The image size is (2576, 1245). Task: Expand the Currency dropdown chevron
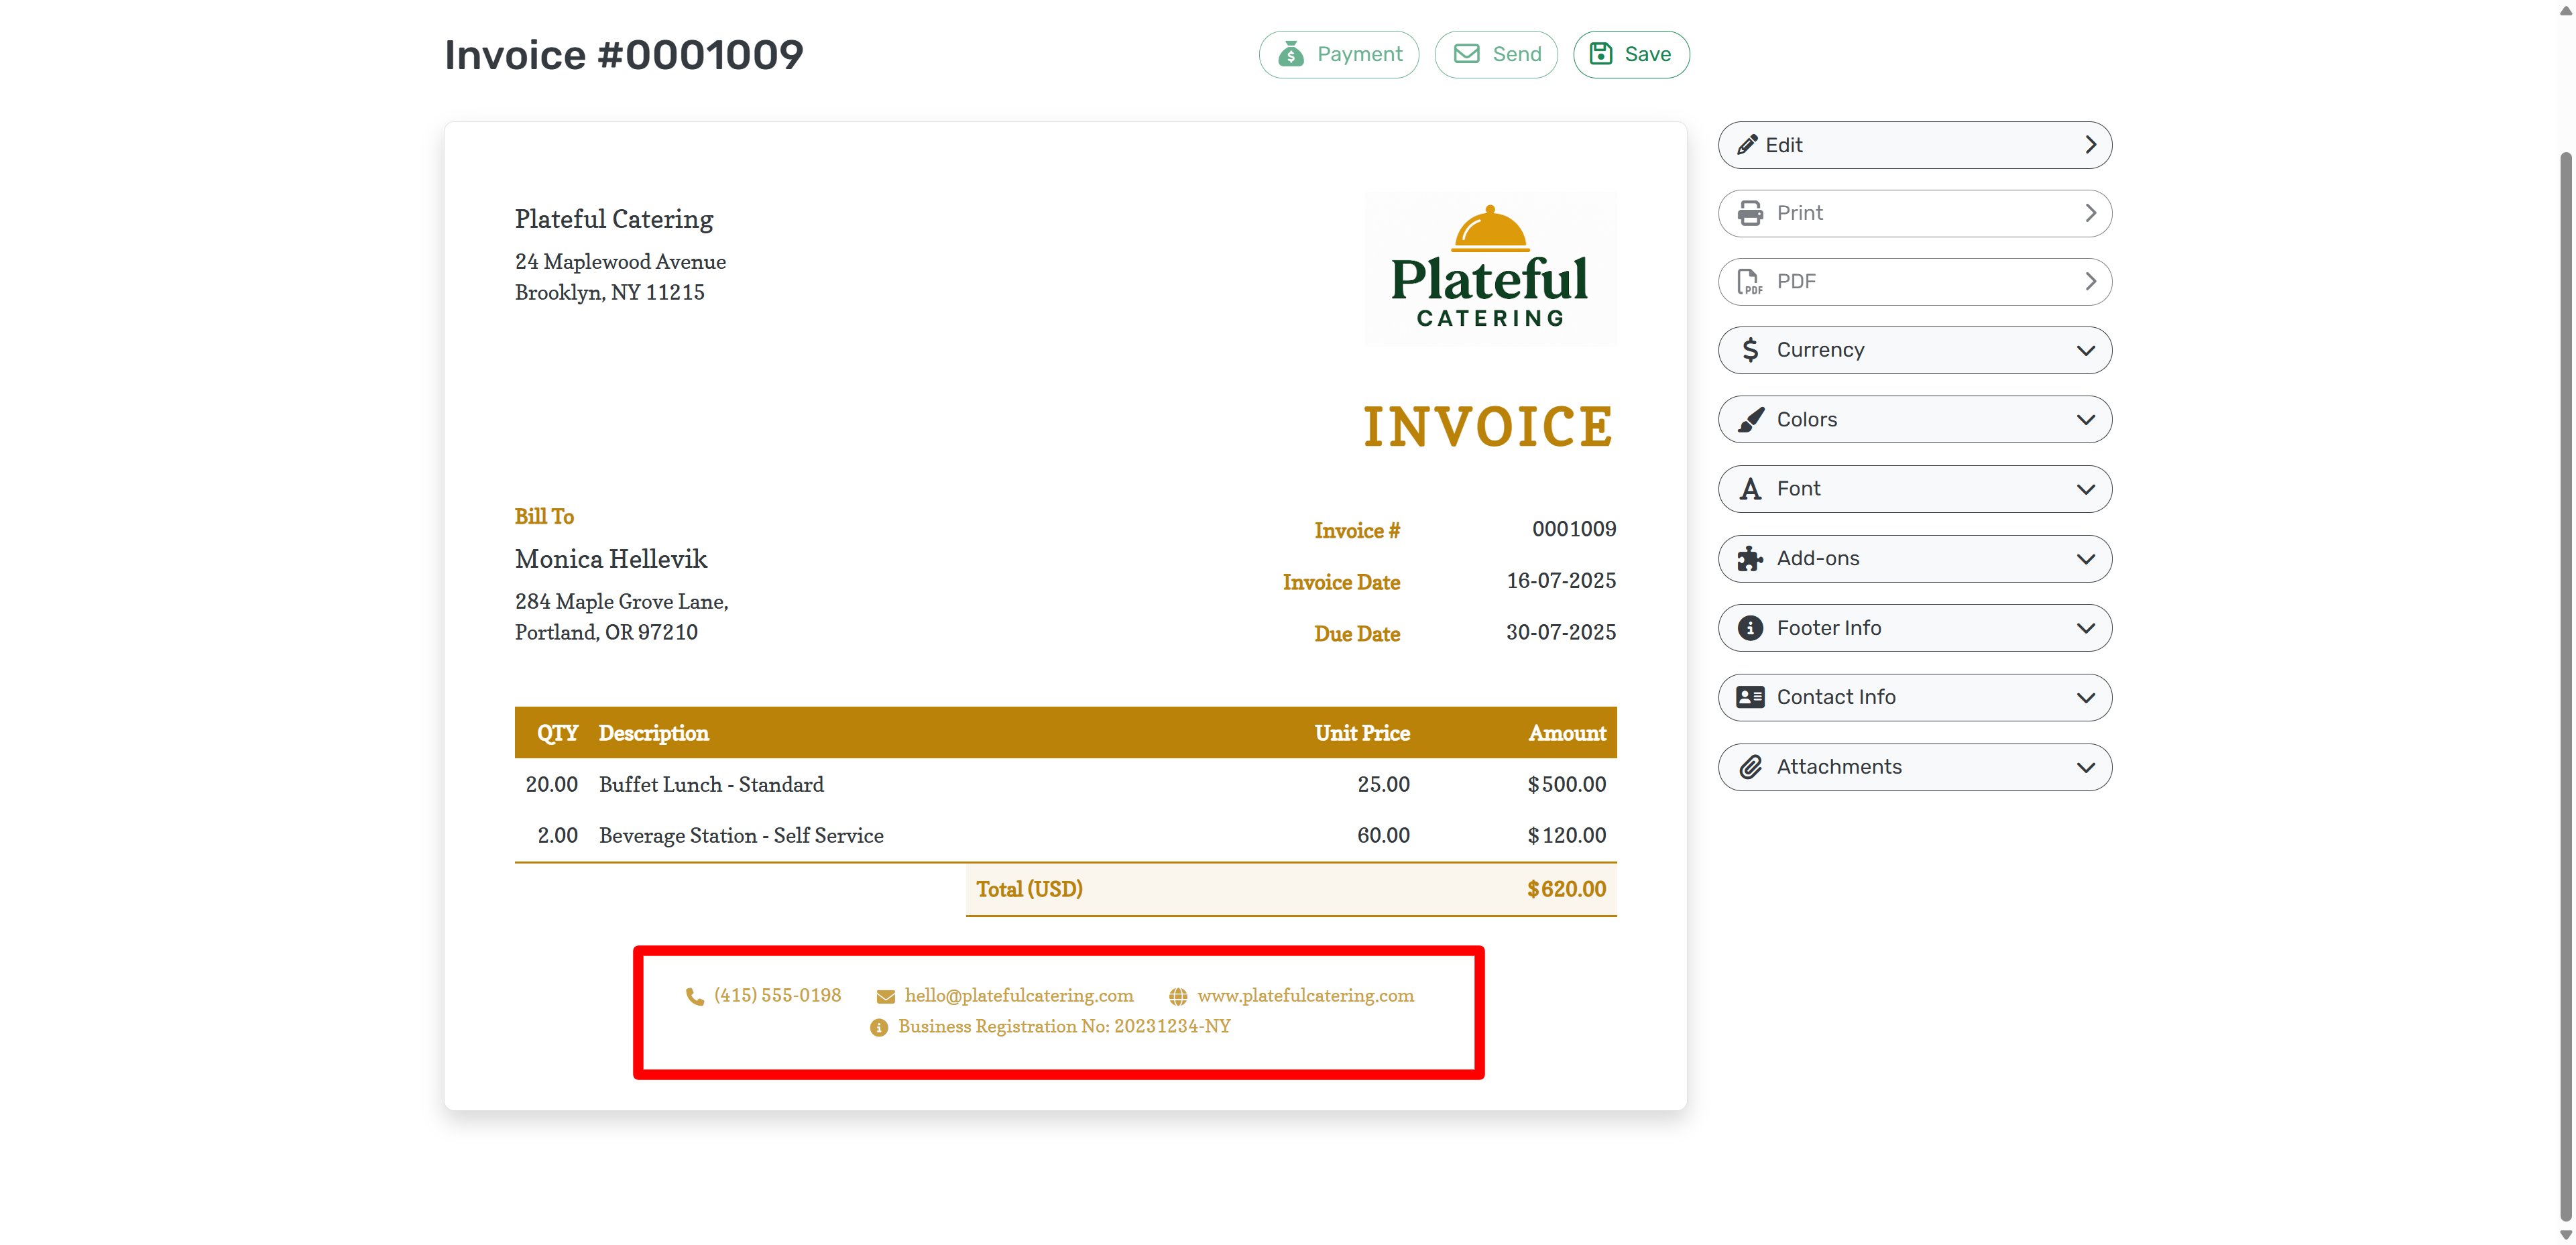coord(2085,350)
